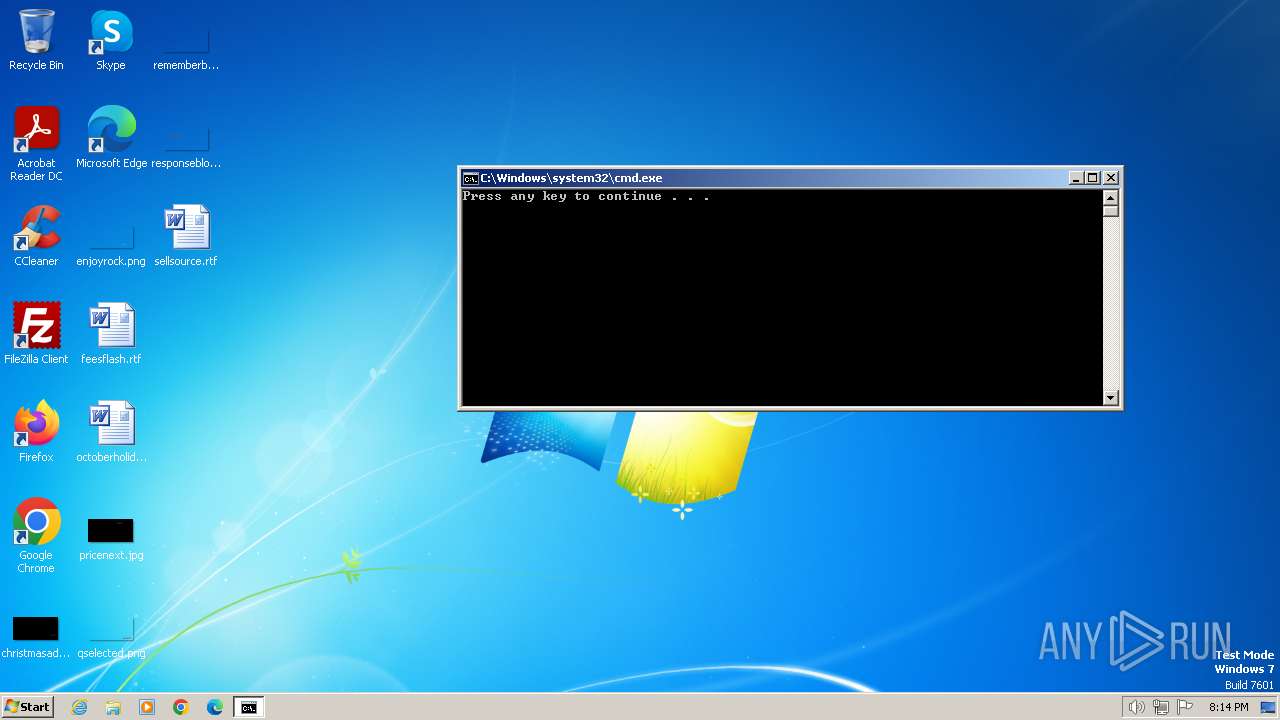Launch Firefox from the desktop

pos(36,432)
